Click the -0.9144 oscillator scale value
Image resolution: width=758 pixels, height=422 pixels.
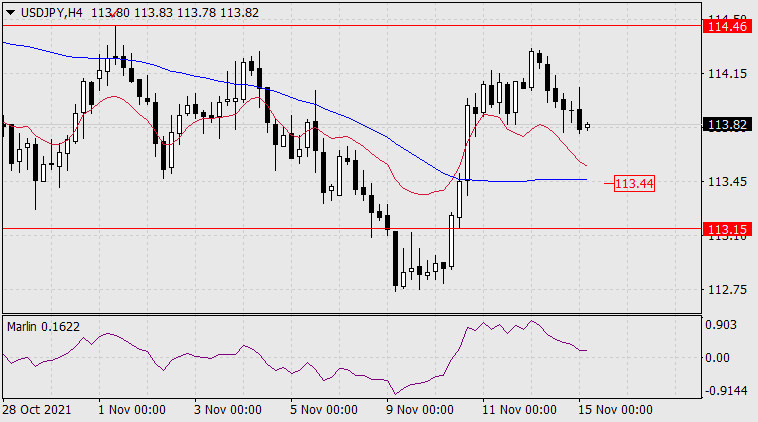[726, 391]
